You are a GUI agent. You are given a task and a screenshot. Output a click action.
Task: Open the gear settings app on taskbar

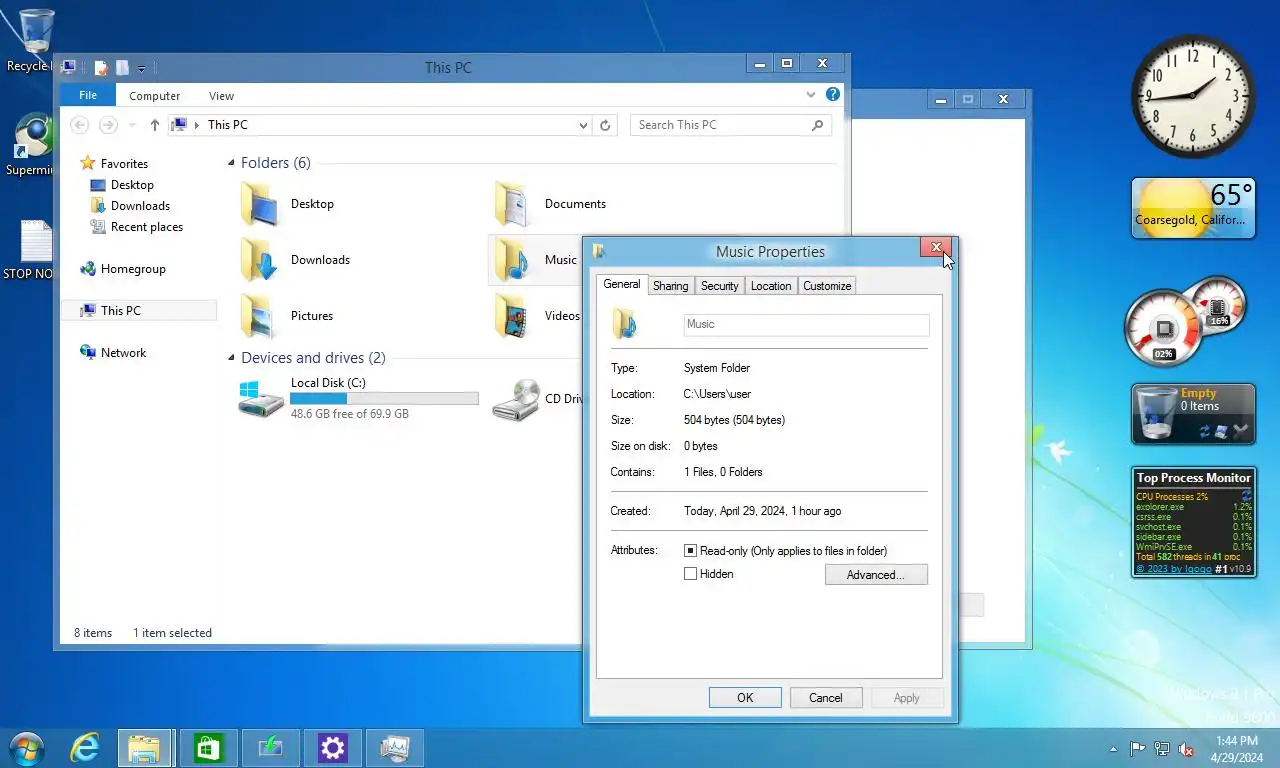point(332,748)
